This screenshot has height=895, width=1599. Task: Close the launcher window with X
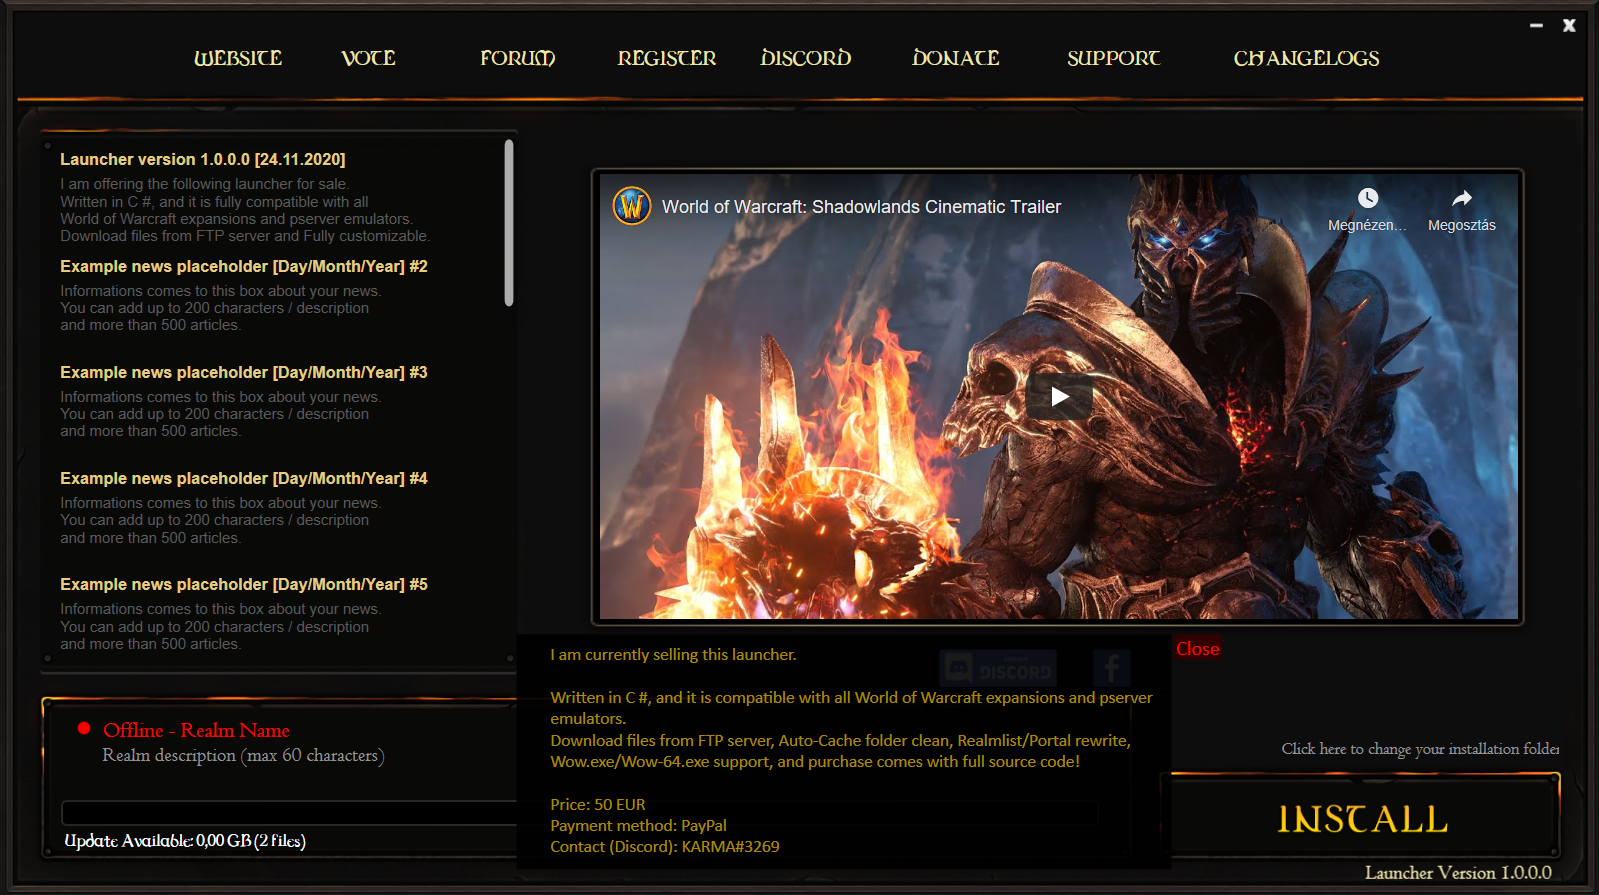1569,26
